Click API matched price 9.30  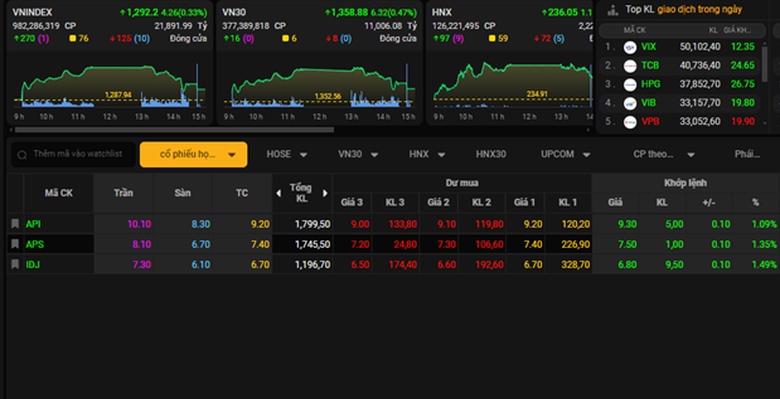pos(627,224)
